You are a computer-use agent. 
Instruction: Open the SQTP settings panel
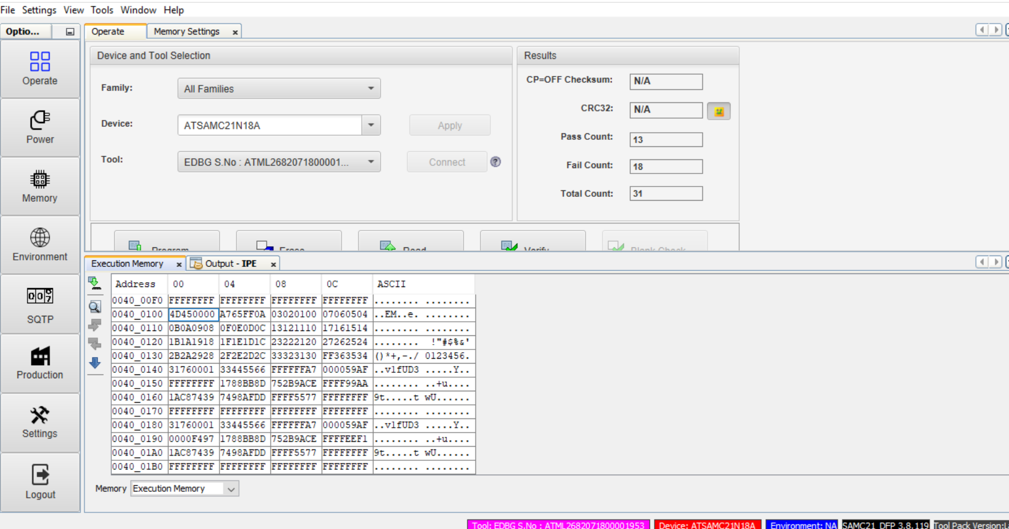40,305
